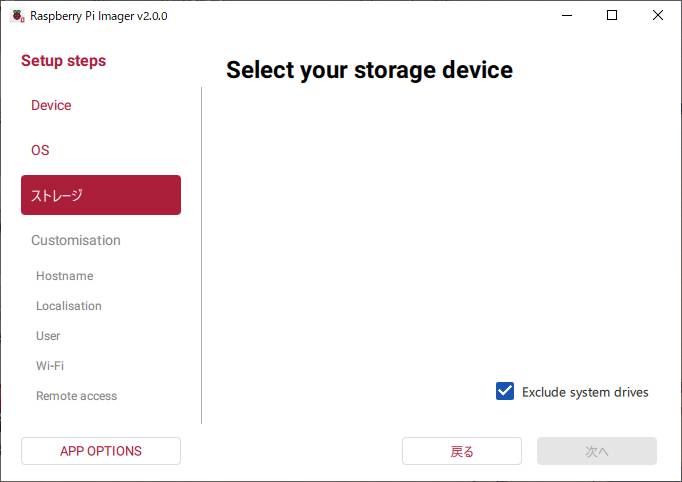Screen dimensions: 682x482
Task: Close the Raspberry Pi Imager window
Action: [658, 16]
